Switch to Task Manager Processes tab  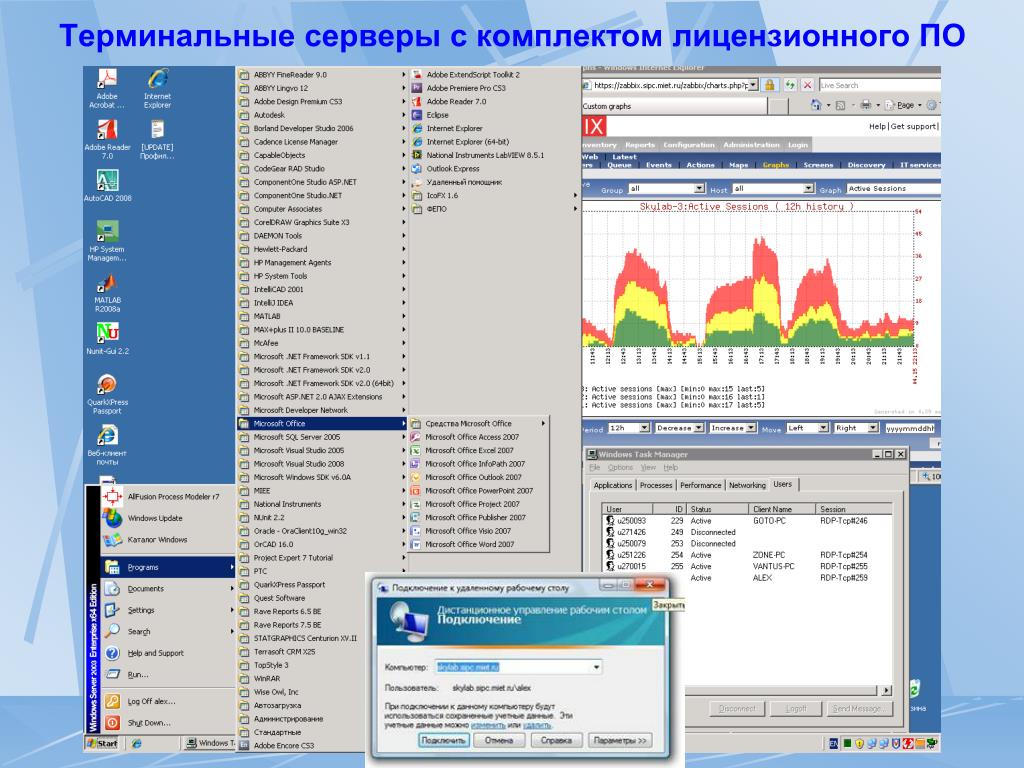(x=656, y=485)
